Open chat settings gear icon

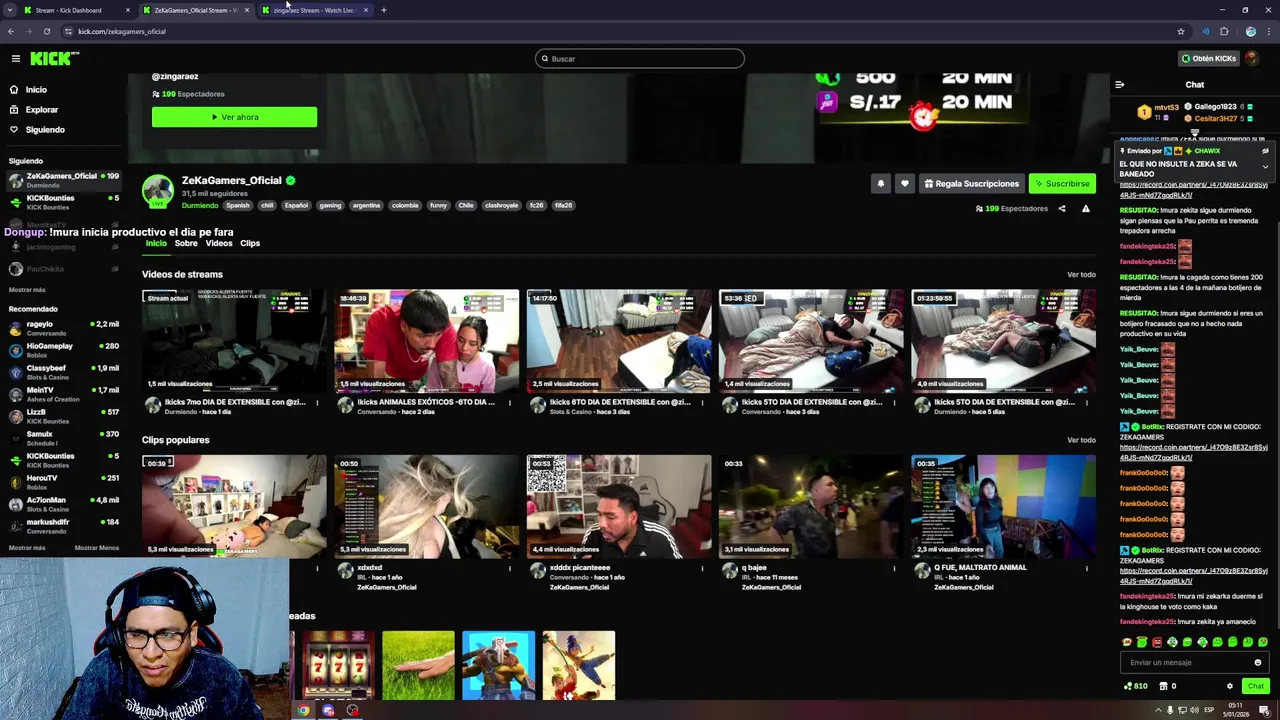tap(1229, 687)
